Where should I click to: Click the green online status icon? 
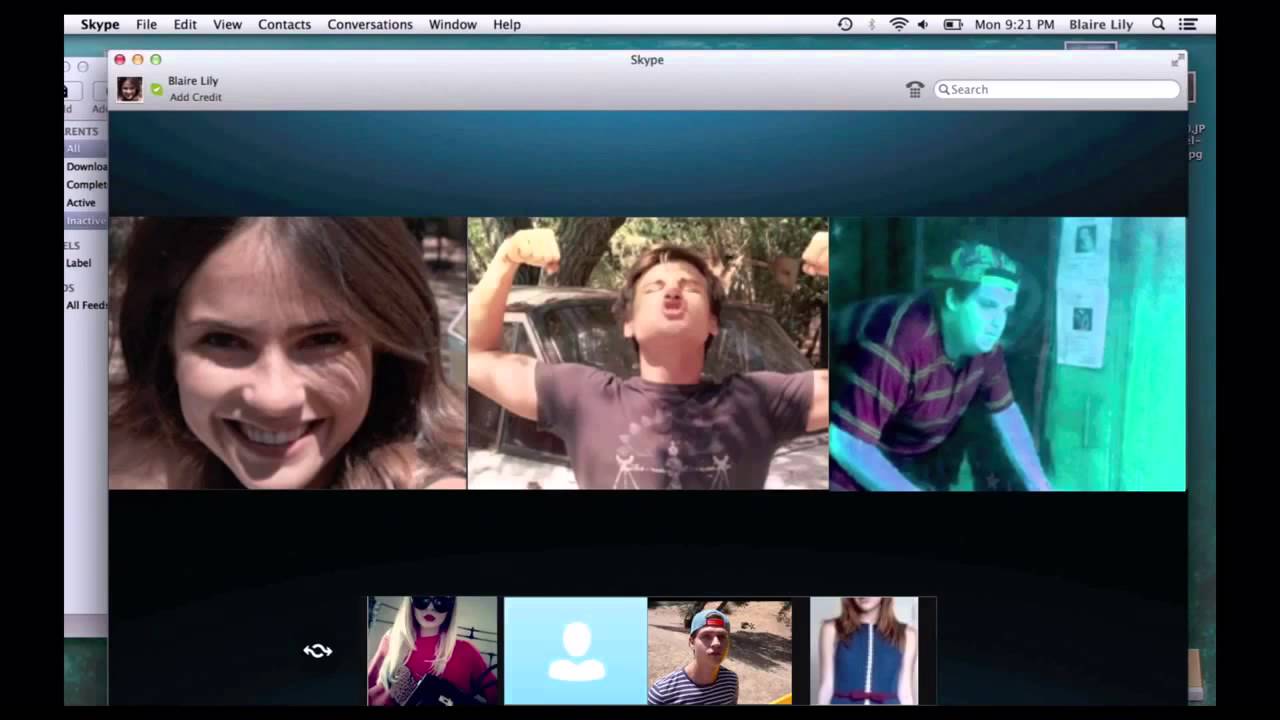(x=156, y=90)
